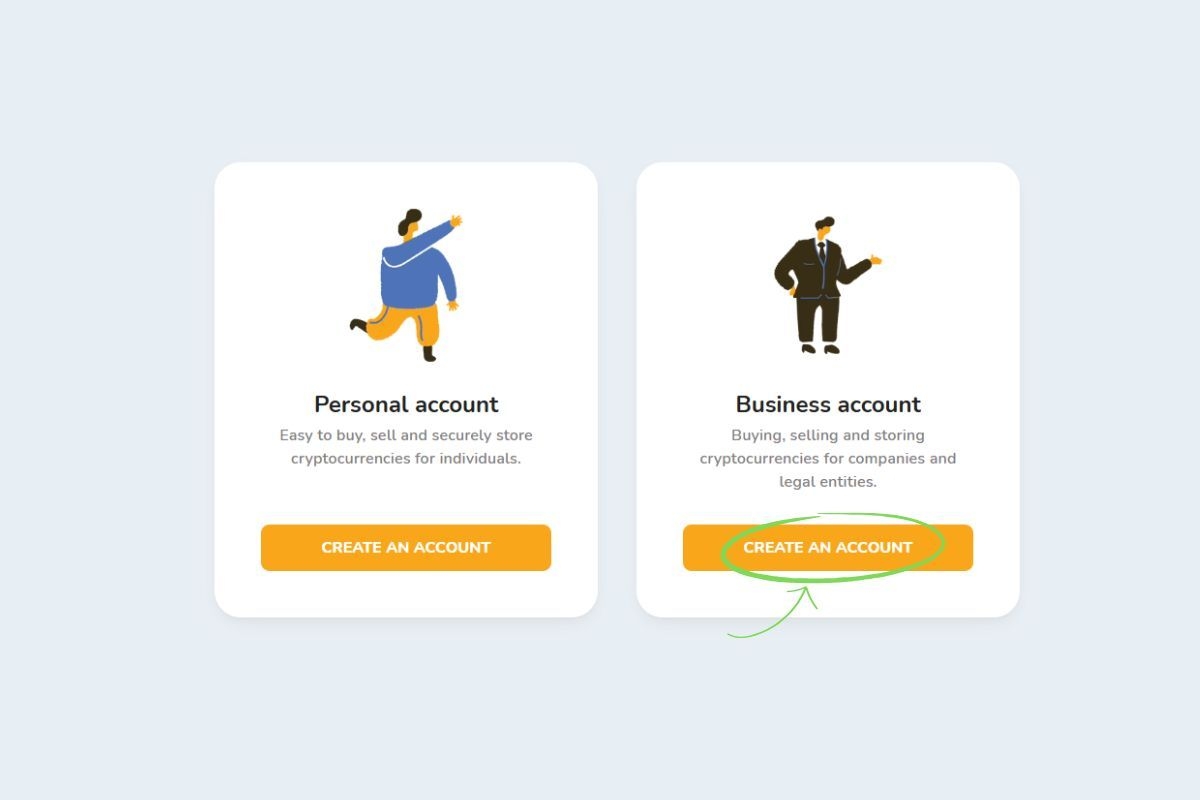Click the businessman's head
Screen dimensions: 1200x800
pos(824,227)
